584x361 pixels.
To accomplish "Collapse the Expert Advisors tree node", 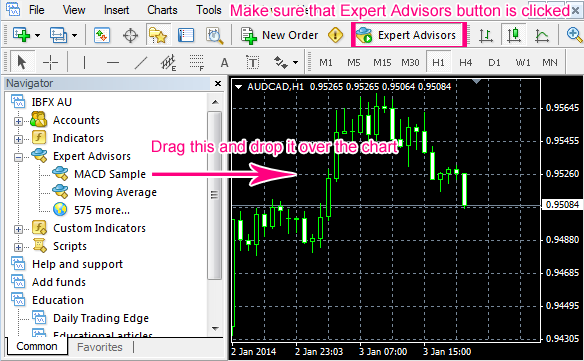I will (x=18, y=157).
